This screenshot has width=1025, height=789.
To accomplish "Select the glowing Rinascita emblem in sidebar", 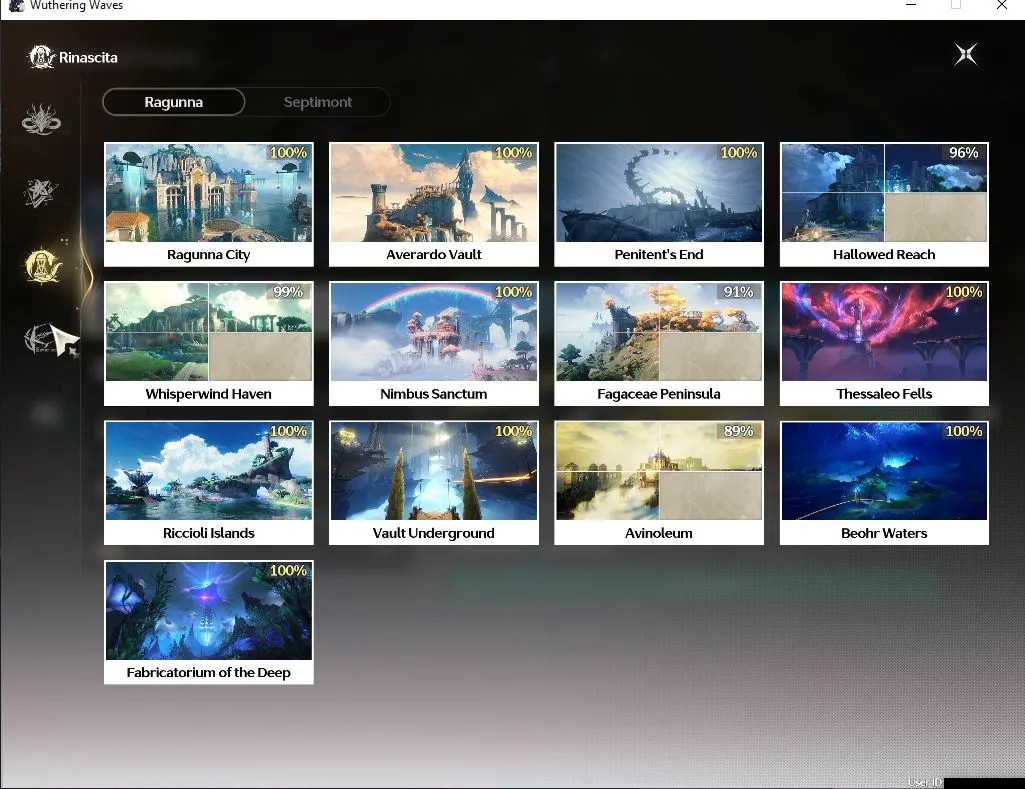I will 42,266.
